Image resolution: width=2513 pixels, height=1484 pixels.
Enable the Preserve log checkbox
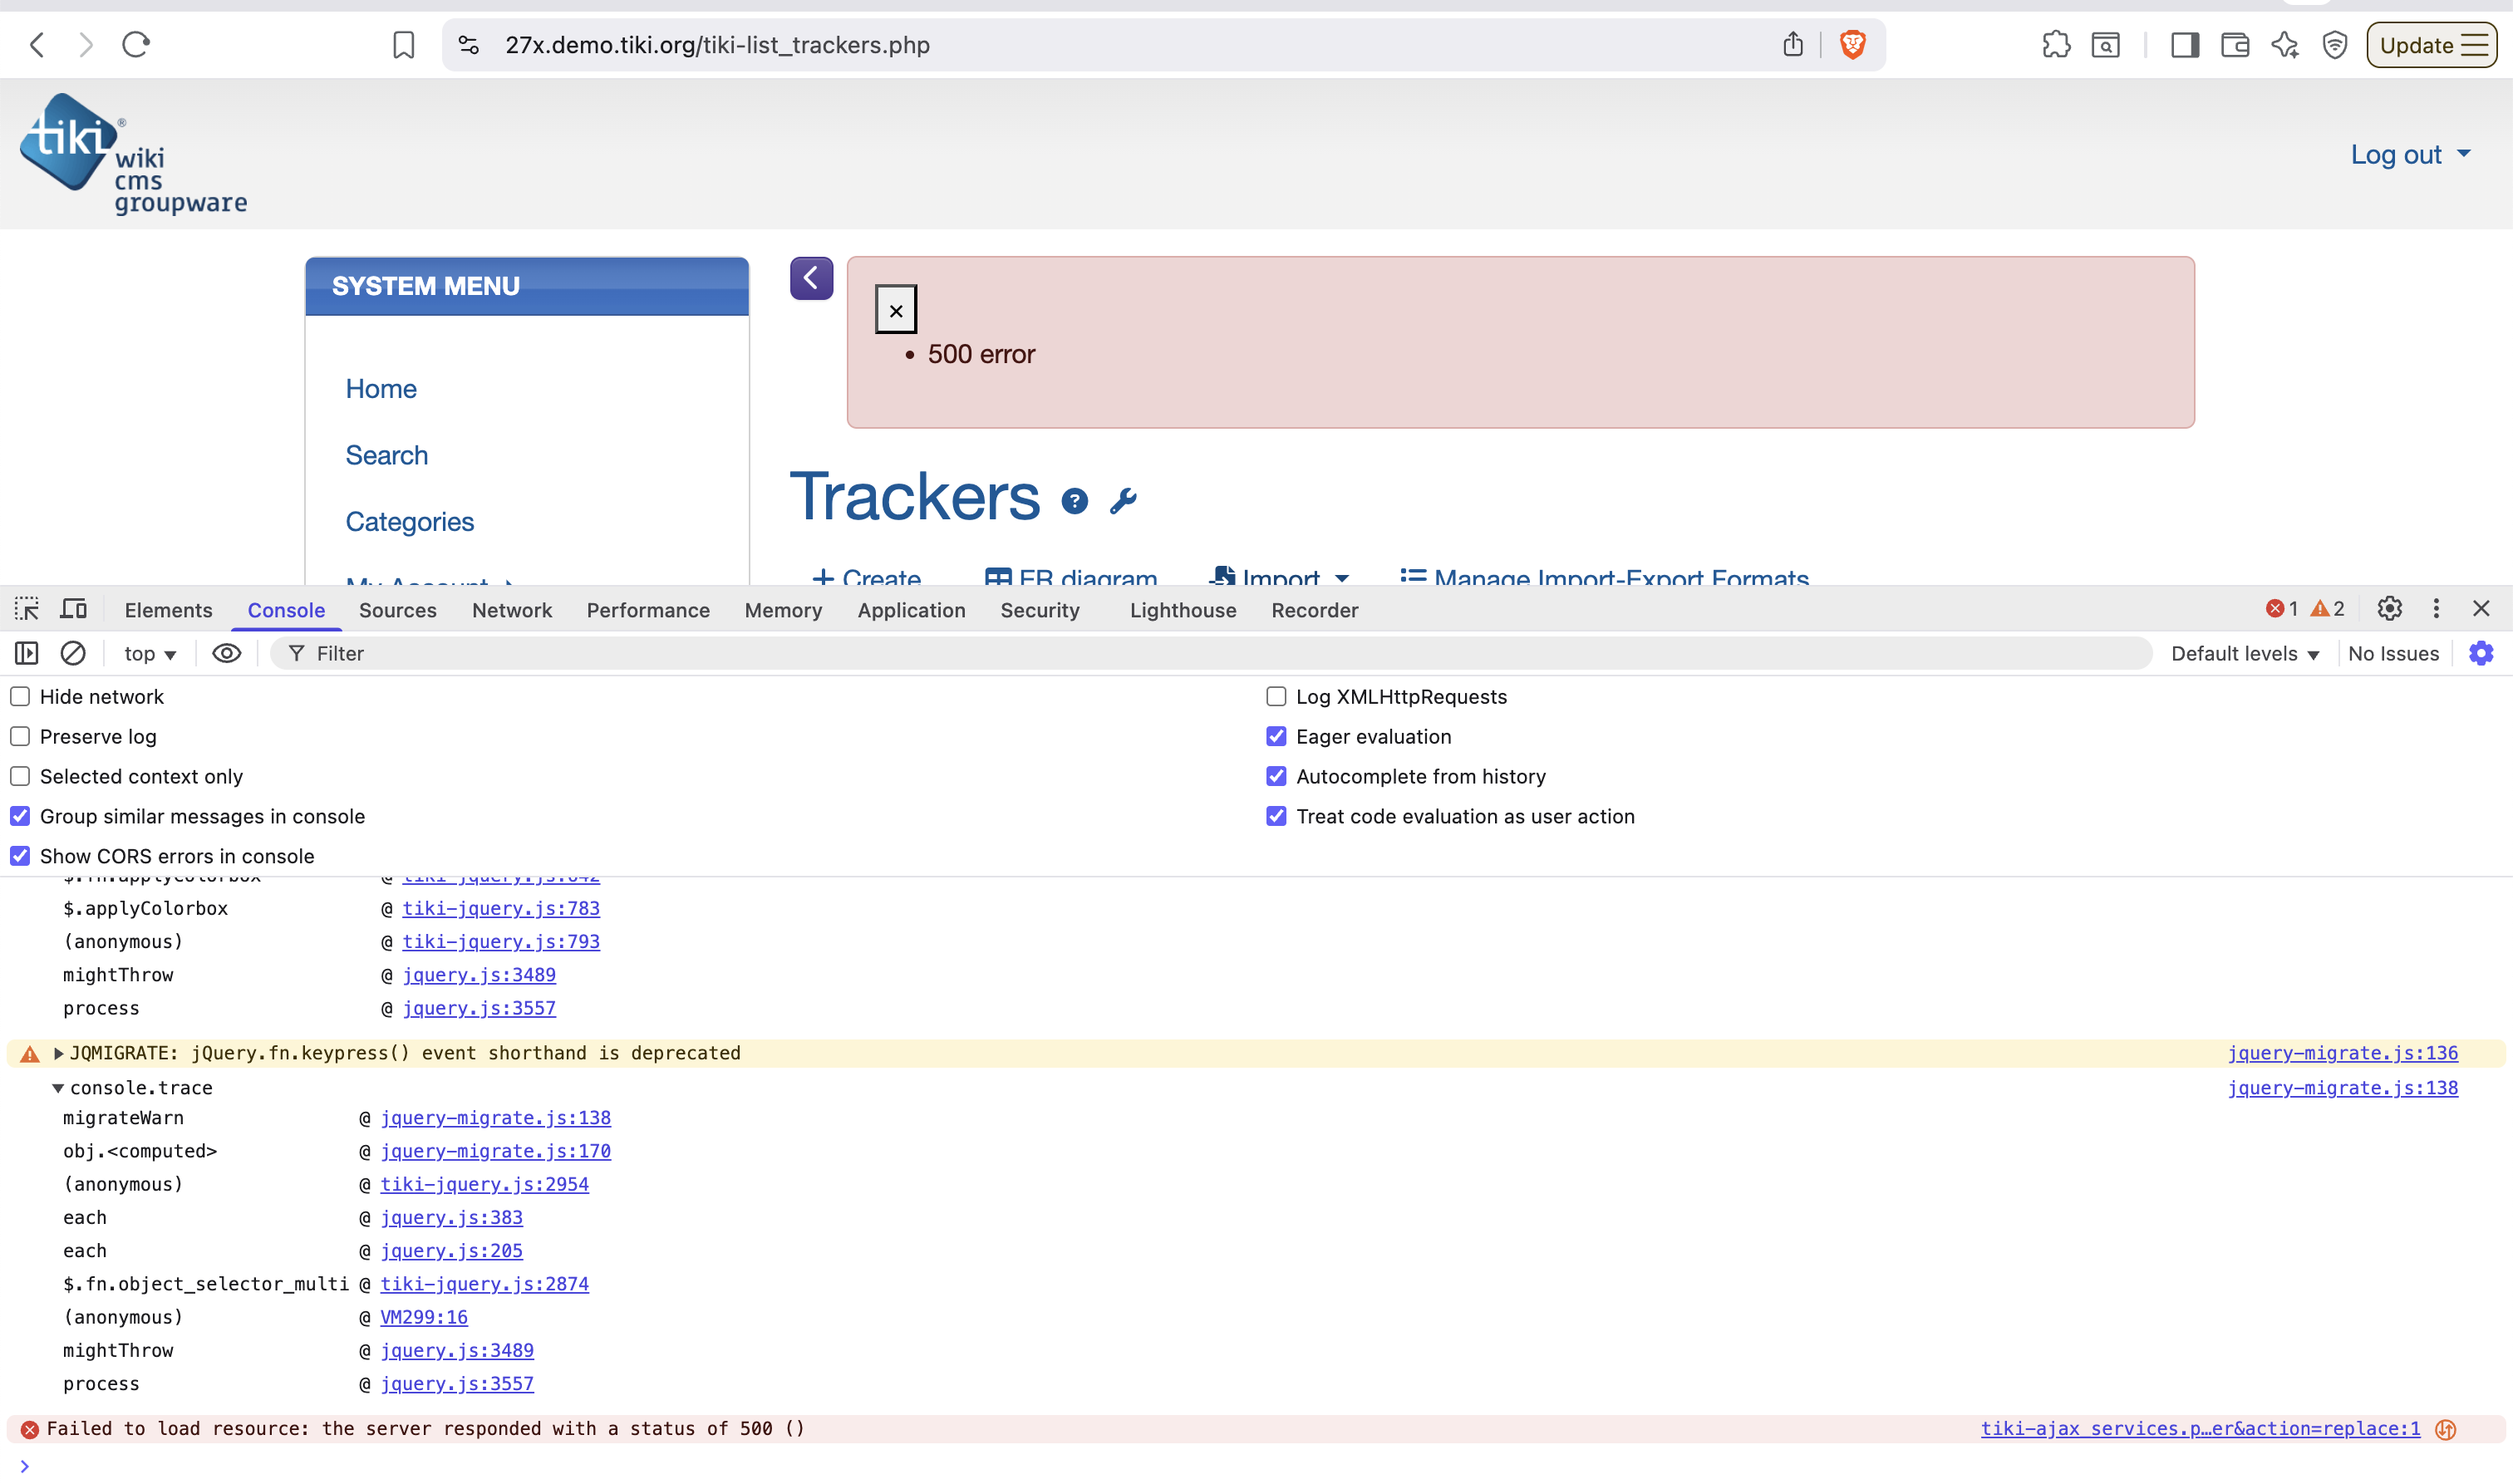[x=20, y=736]
